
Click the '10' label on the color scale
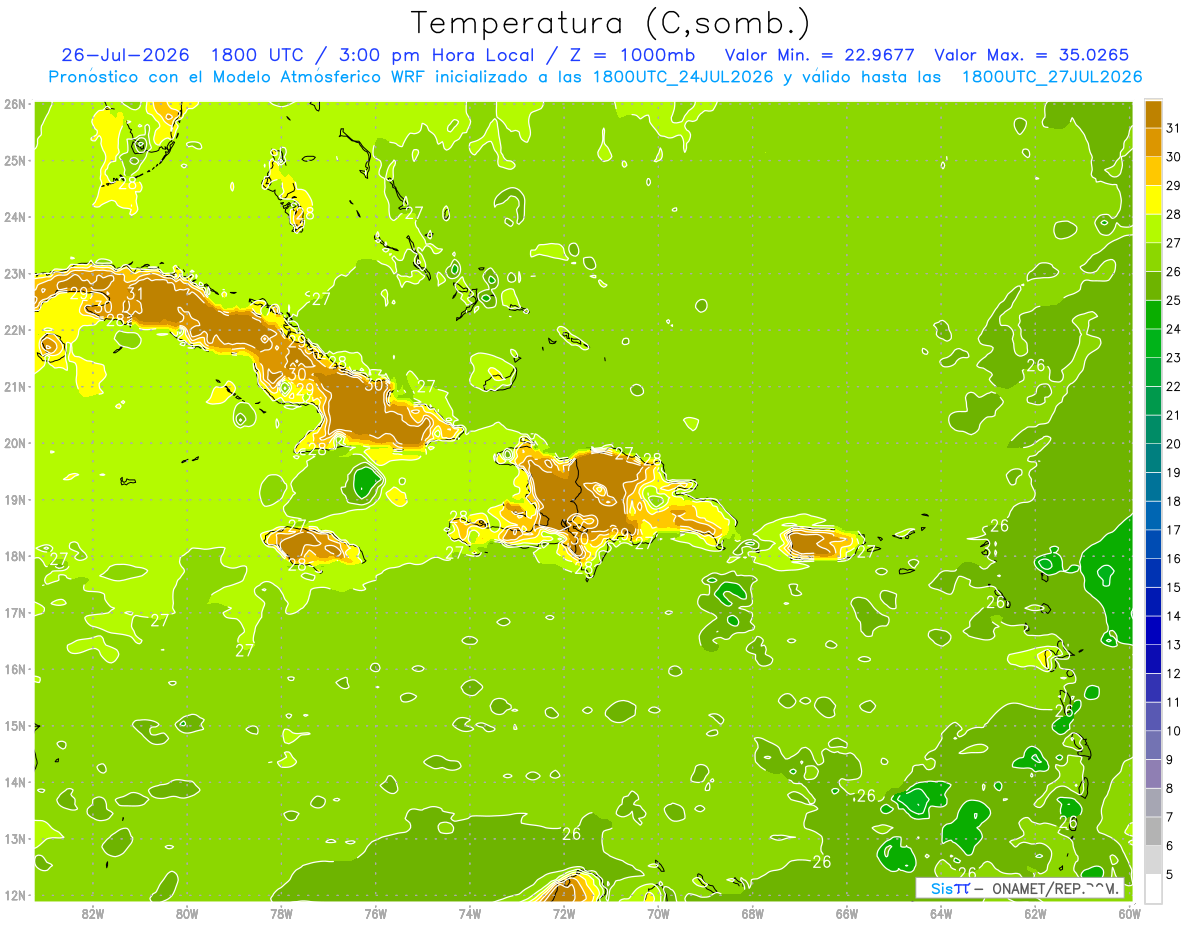tap(1173, 731)
